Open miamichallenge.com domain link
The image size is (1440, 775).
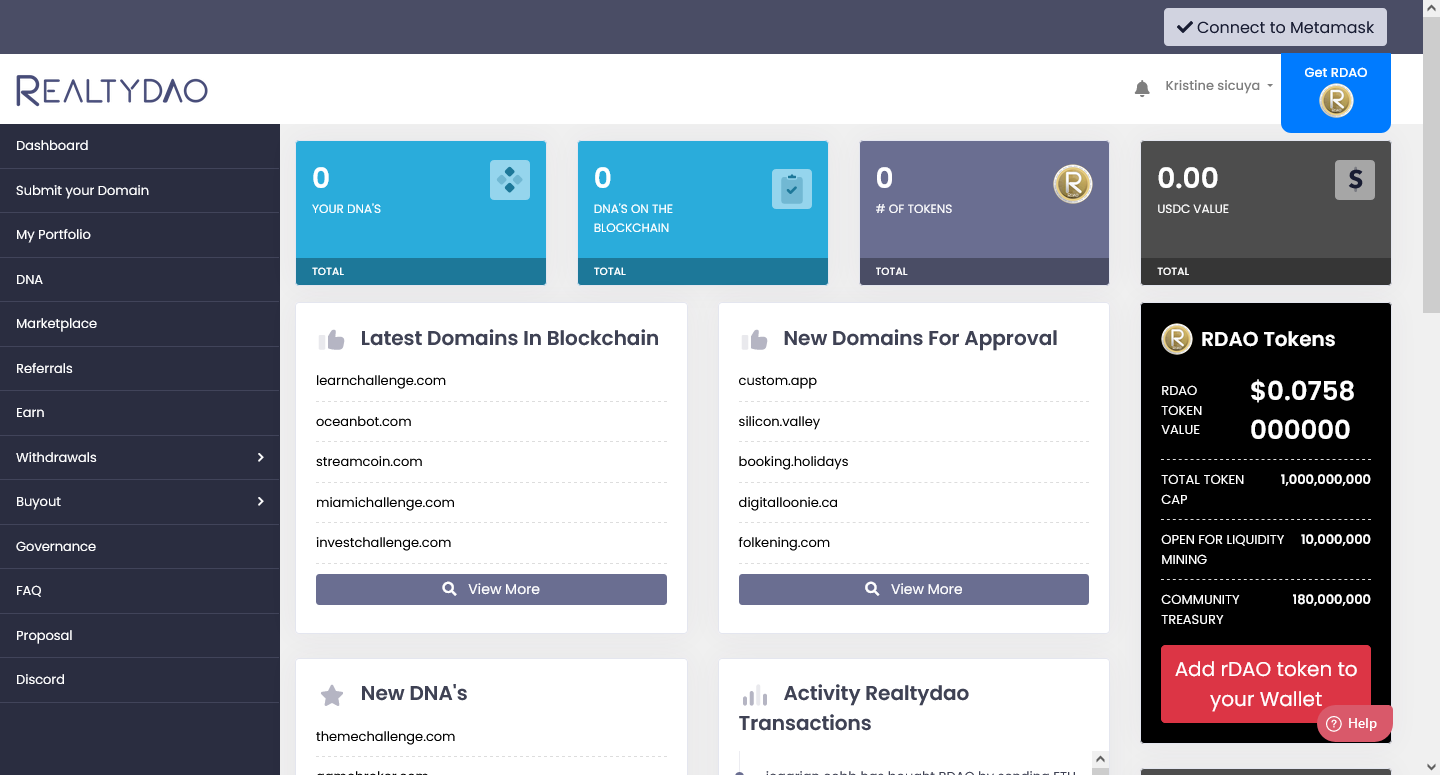(385, 503)
